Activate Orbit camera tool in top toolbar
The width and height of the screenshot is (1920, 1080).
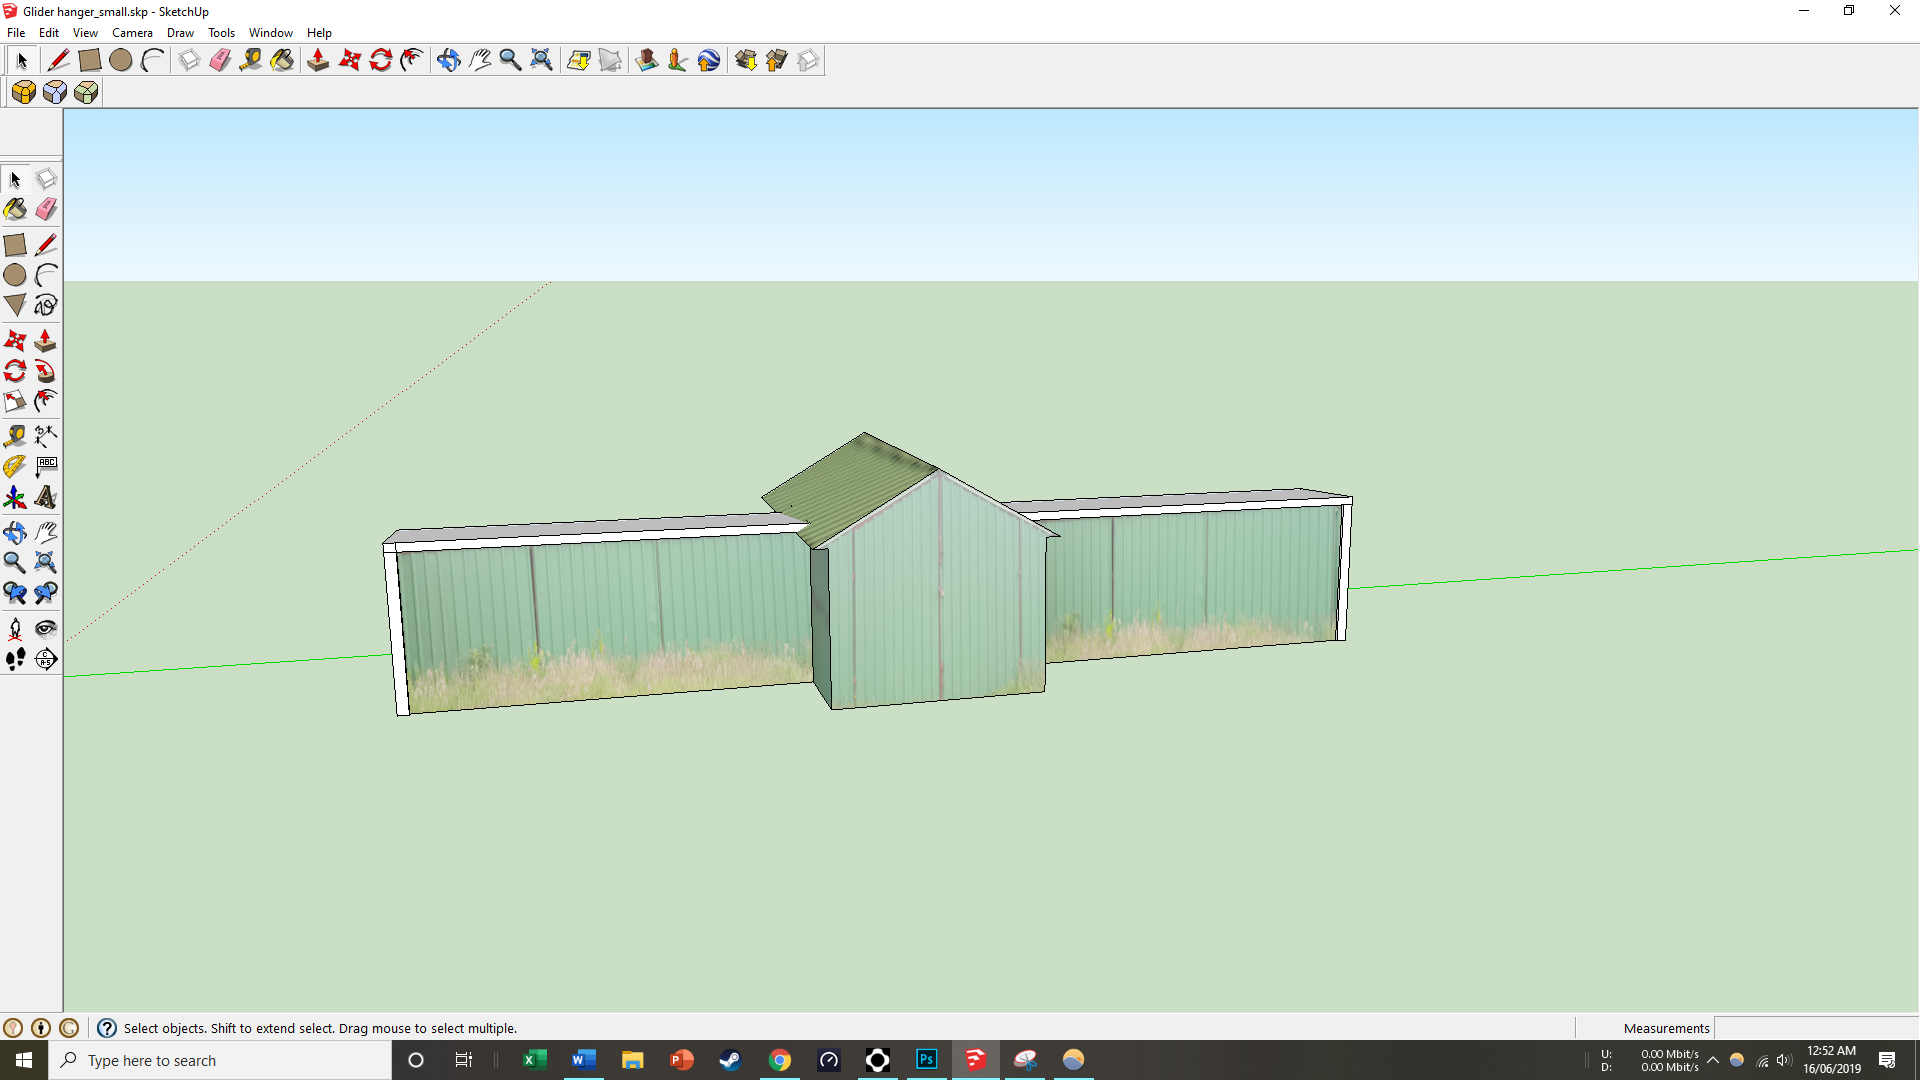[448, 61]
